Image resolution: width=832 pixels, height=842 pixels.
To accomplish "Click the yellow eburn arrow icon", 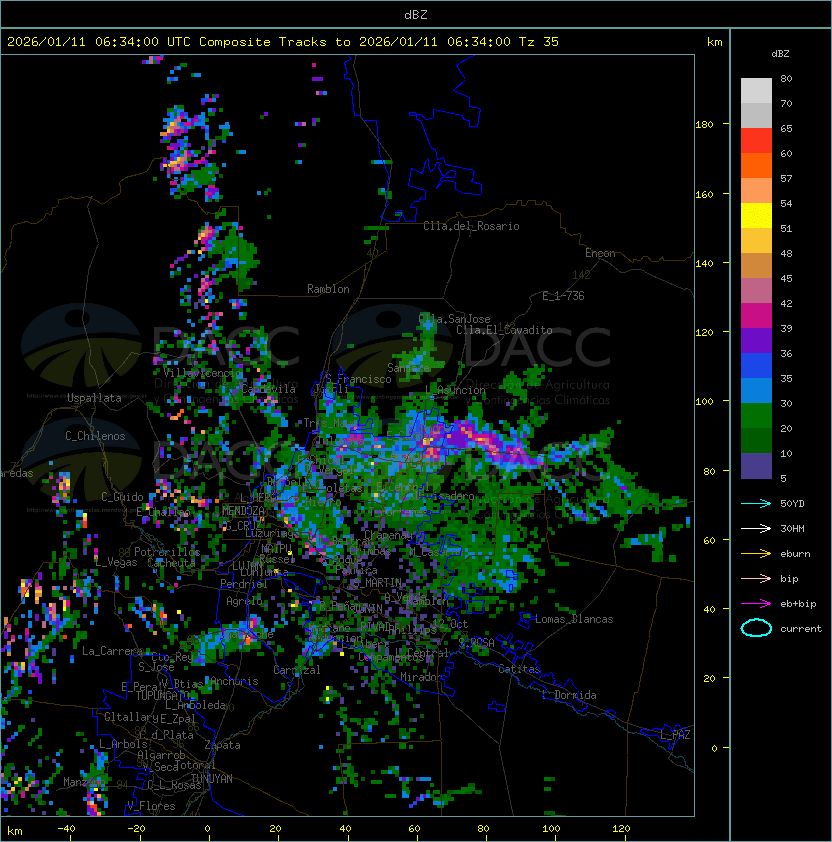I will 756,554.
